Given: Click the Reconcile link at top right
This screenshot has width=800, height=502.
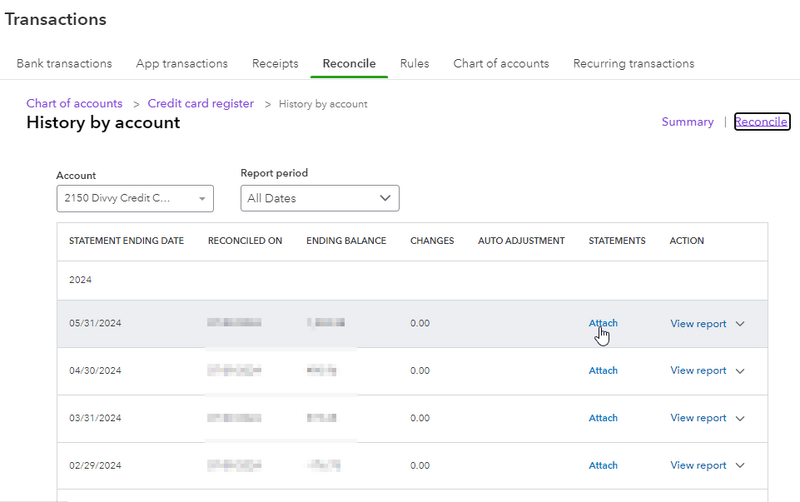Looking at the screenshot, I should pyautogui.click(x=762, y=122).
